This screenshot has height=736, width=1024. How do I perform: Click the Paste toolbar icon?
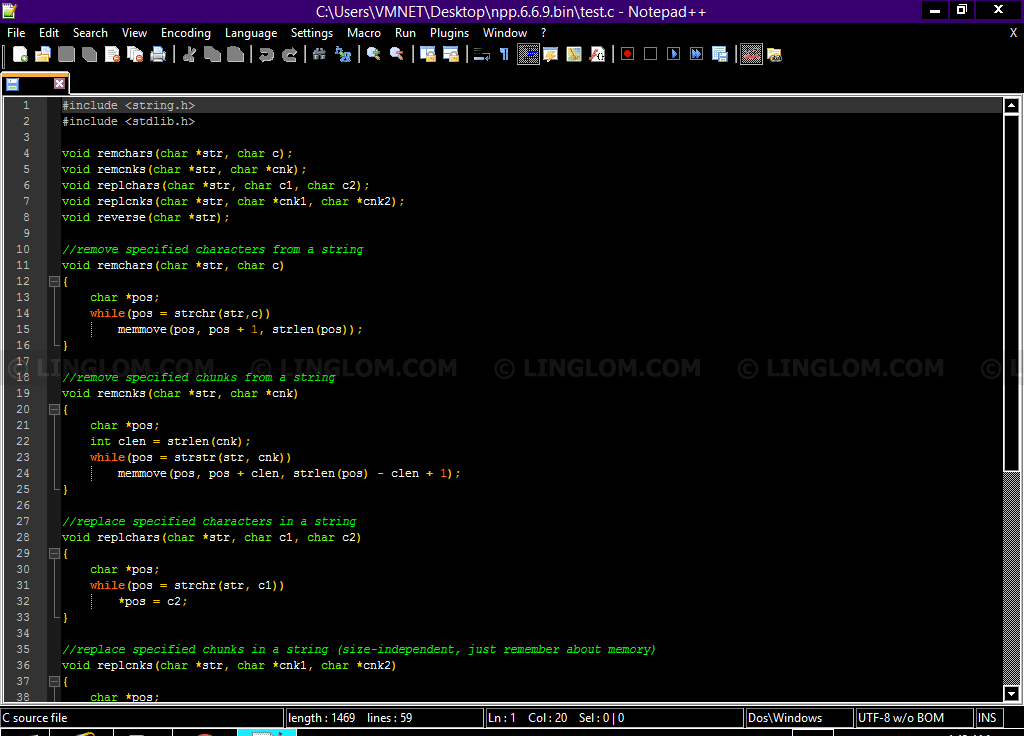coord(235,55)
